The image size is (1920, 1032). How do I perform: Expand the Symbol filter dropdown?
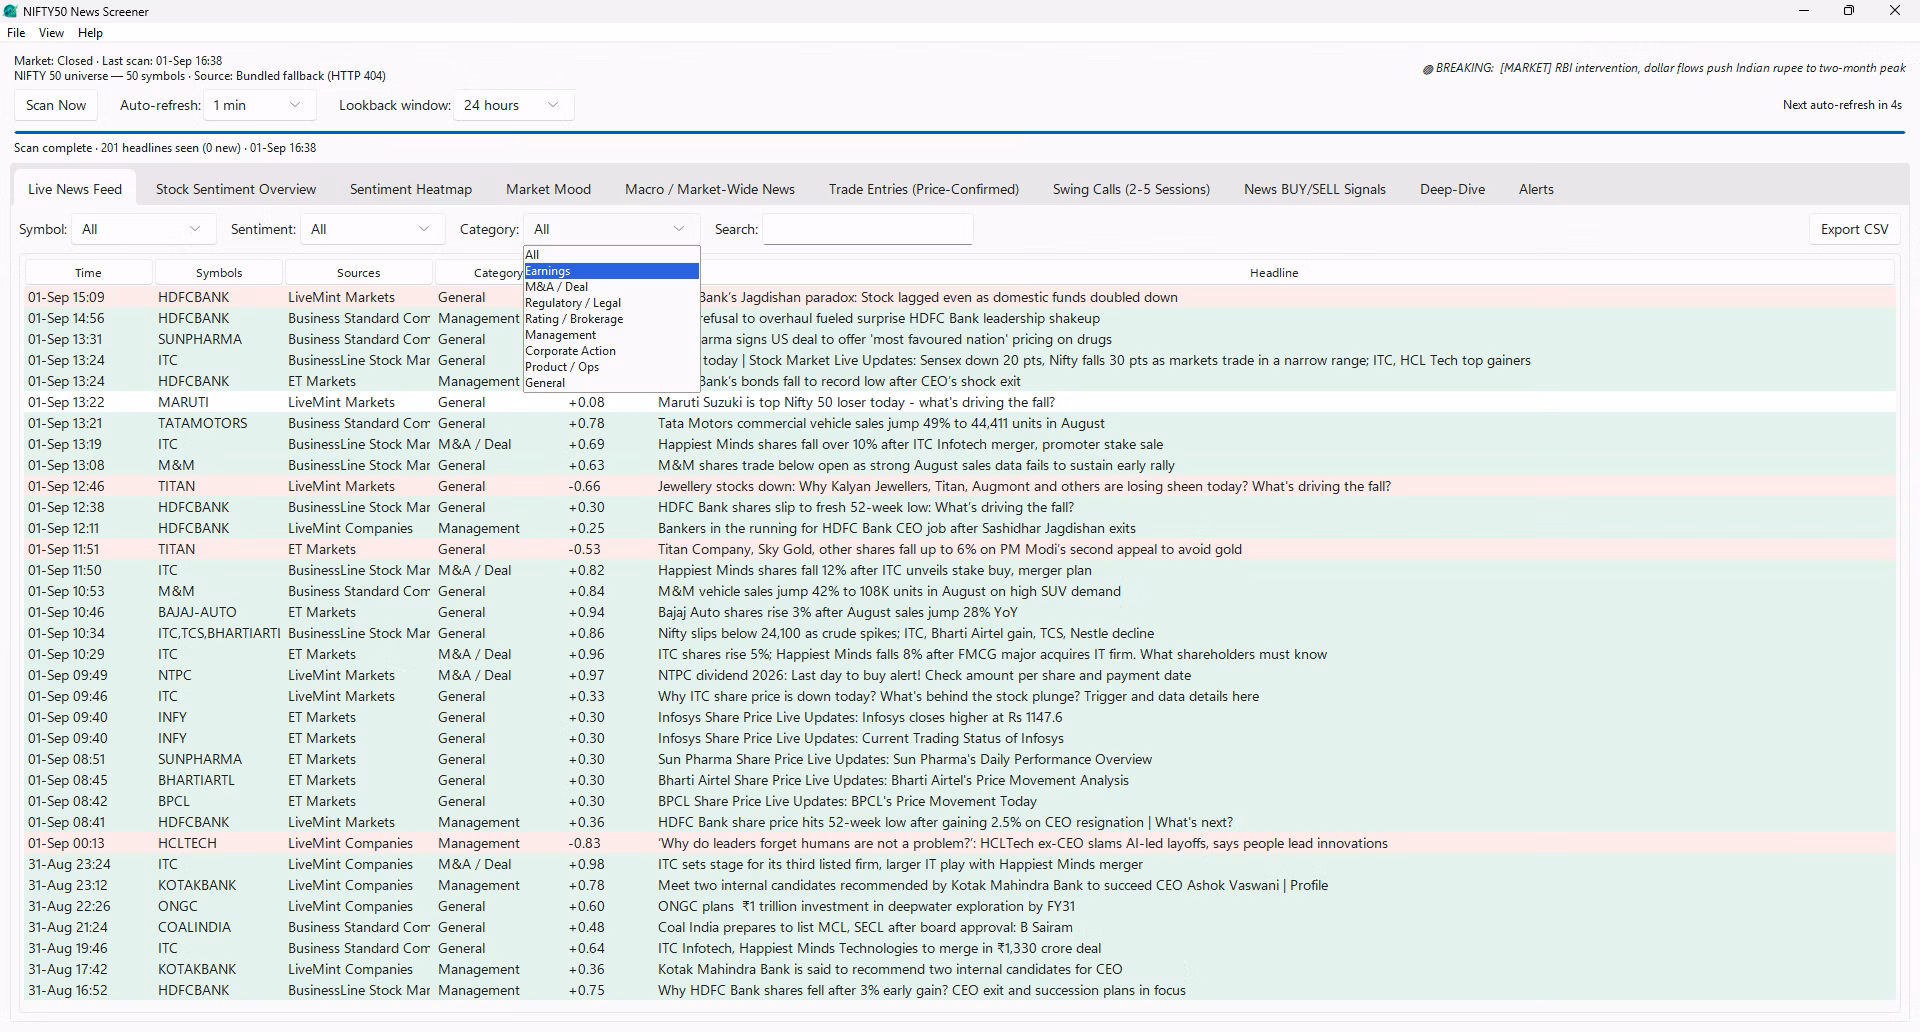(x=143, y=229)
